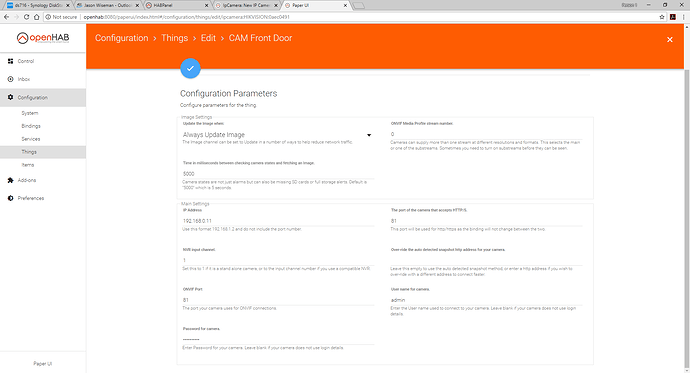690x373 pixels.
Task: Switch to the Jason Wiseman Outlook tab
Action: 106,5
